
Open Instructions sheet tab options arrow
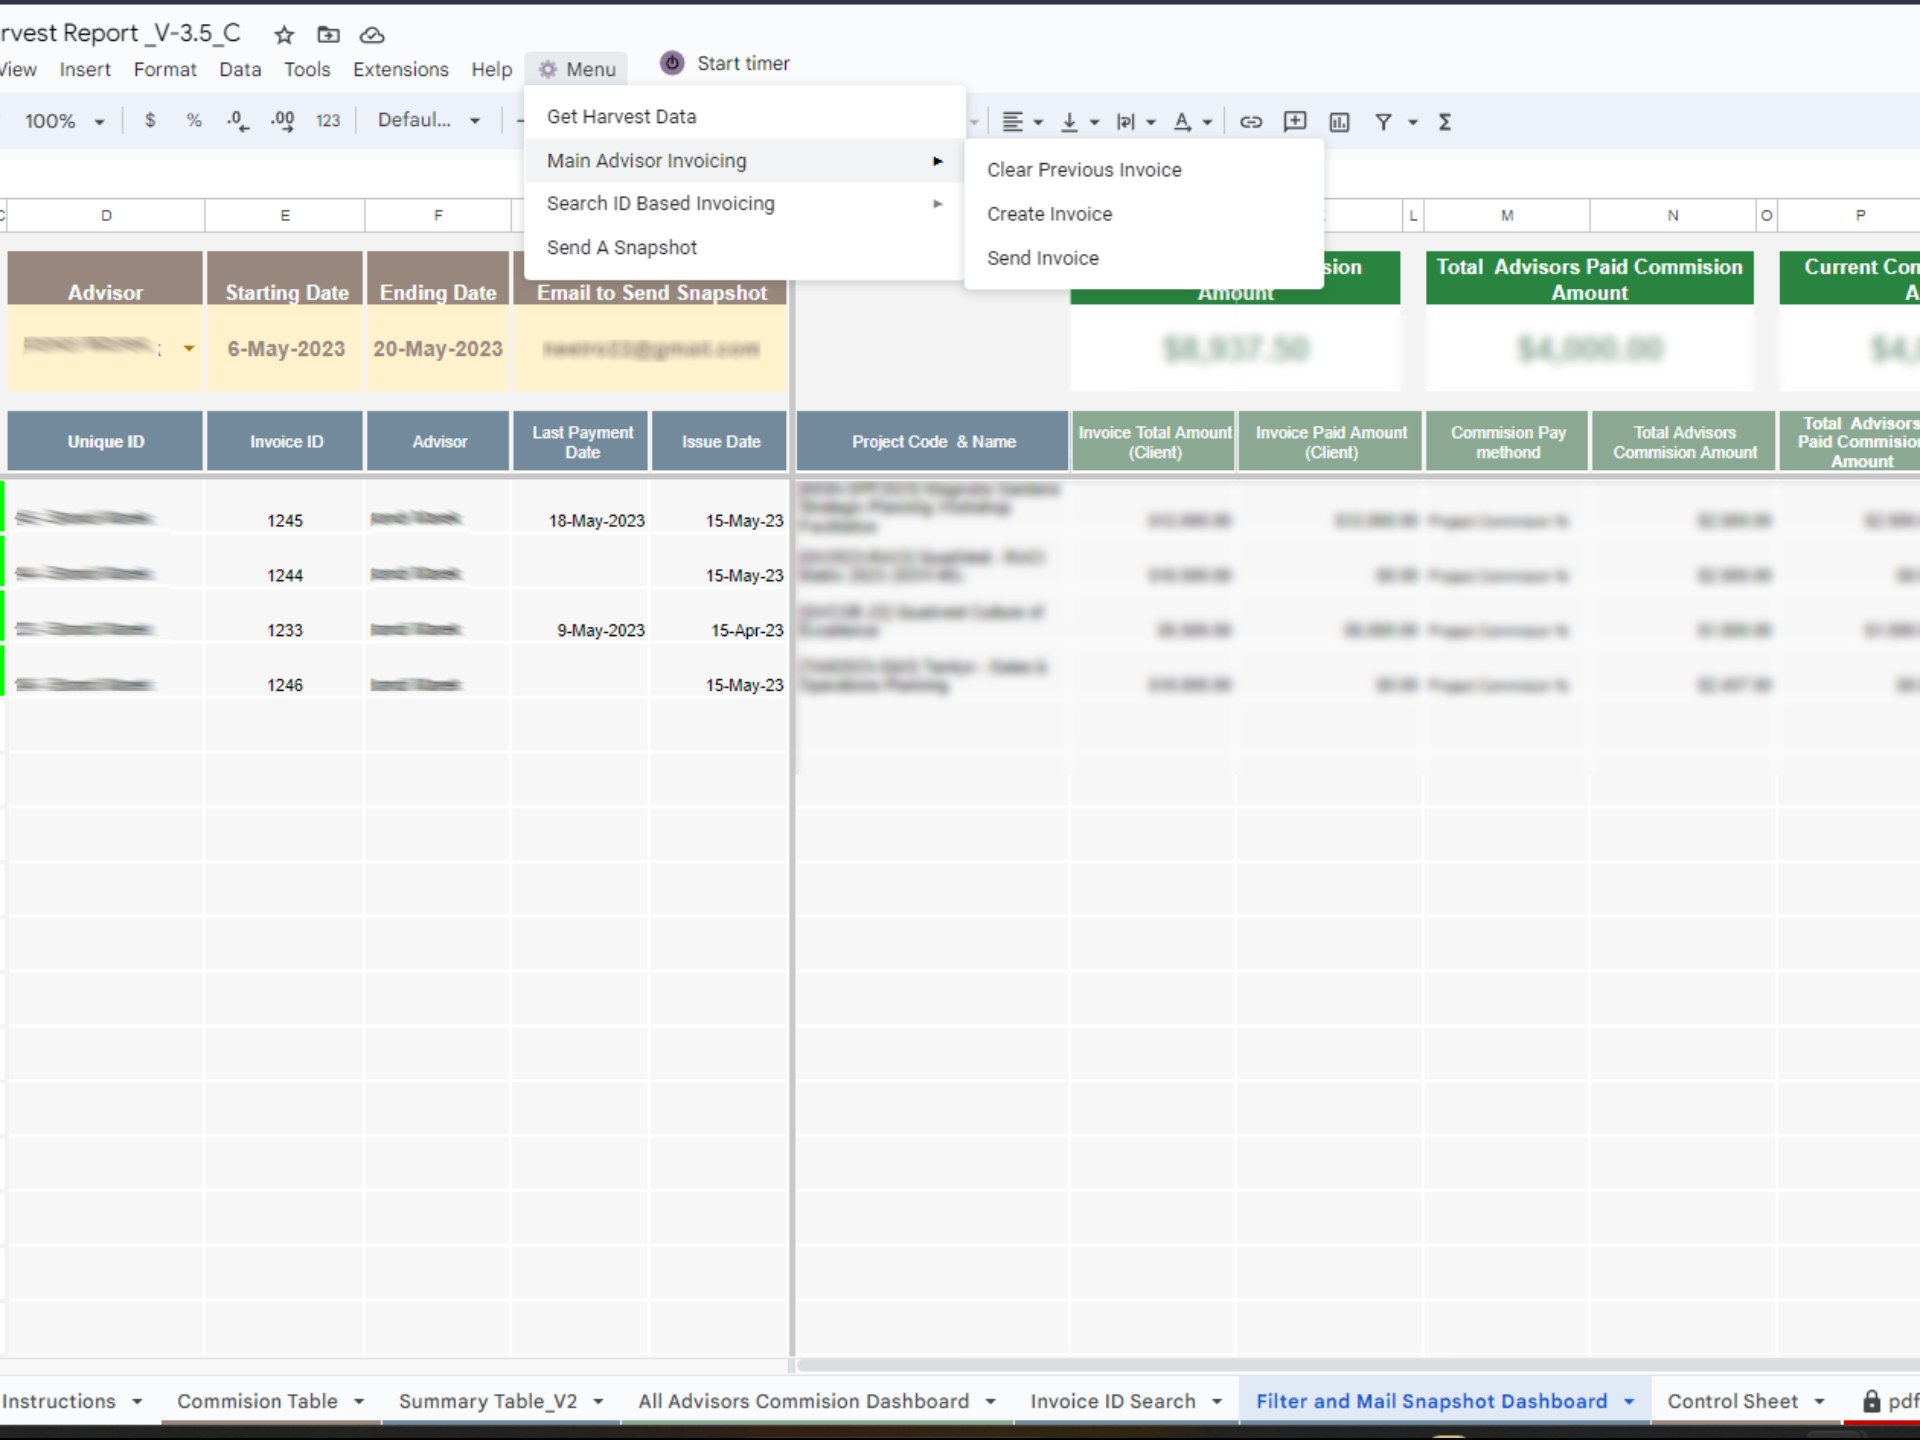point(137,1402)
